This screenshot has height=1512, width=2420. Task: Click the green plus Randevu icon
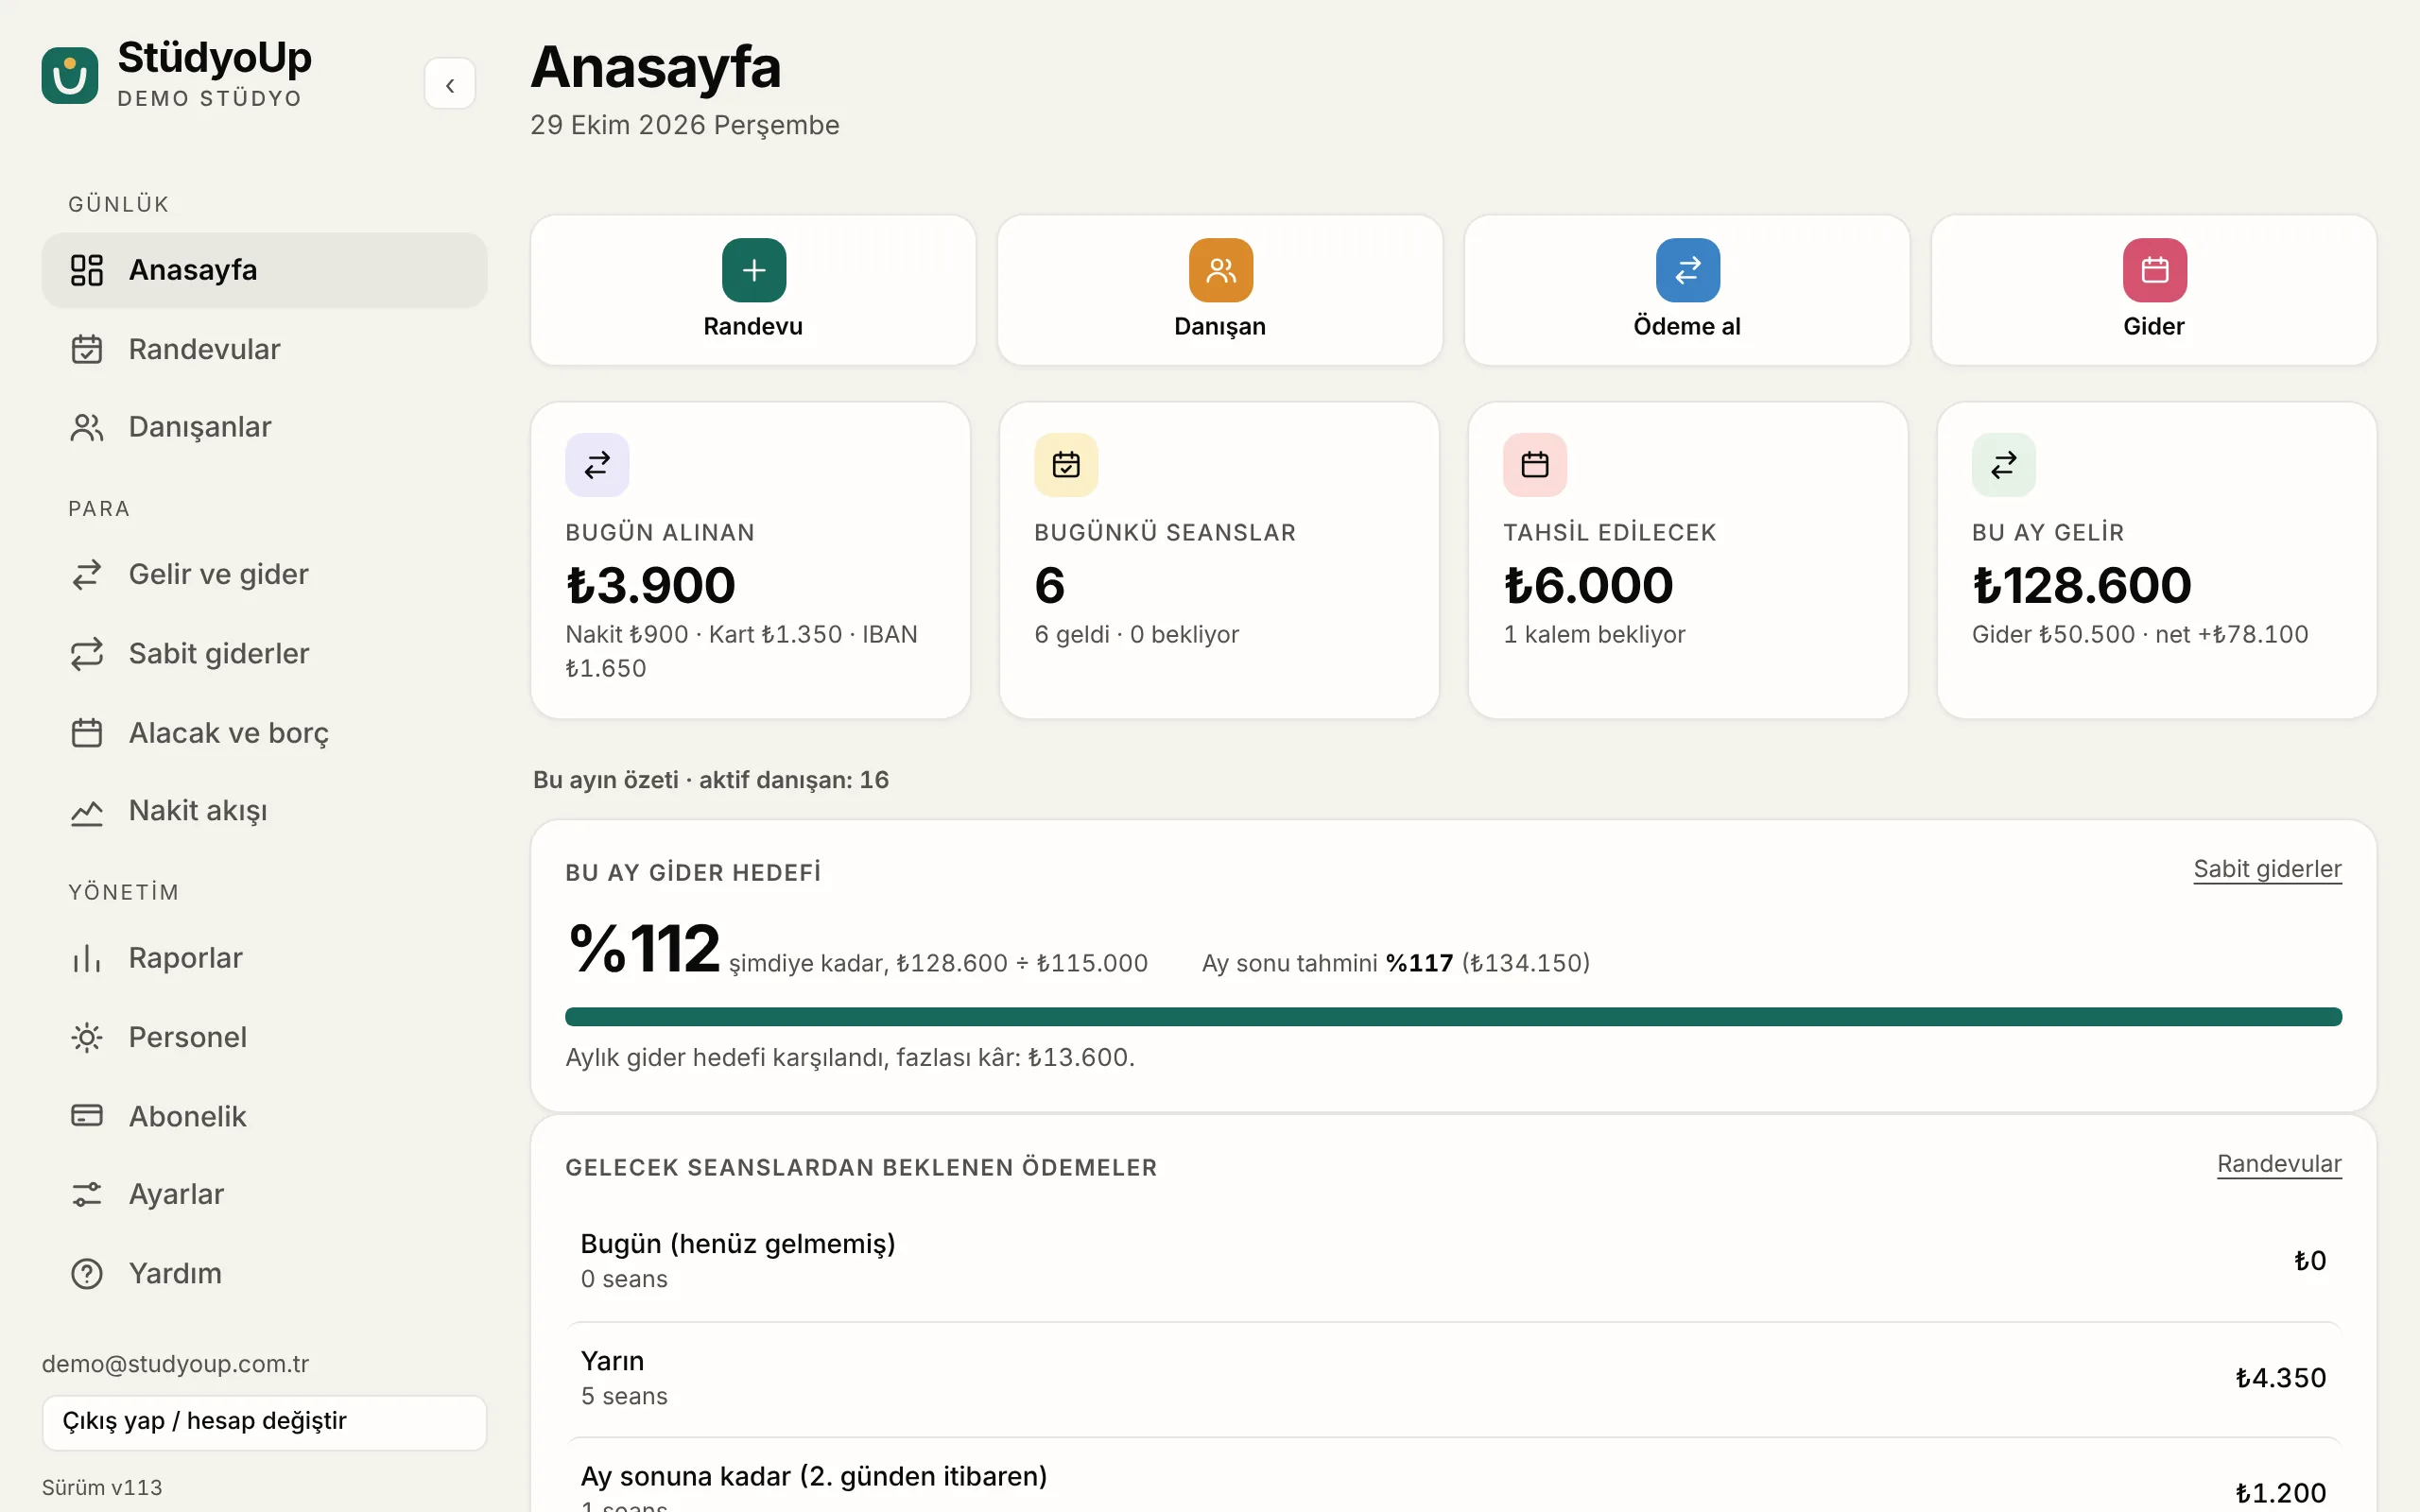point(754,270)
